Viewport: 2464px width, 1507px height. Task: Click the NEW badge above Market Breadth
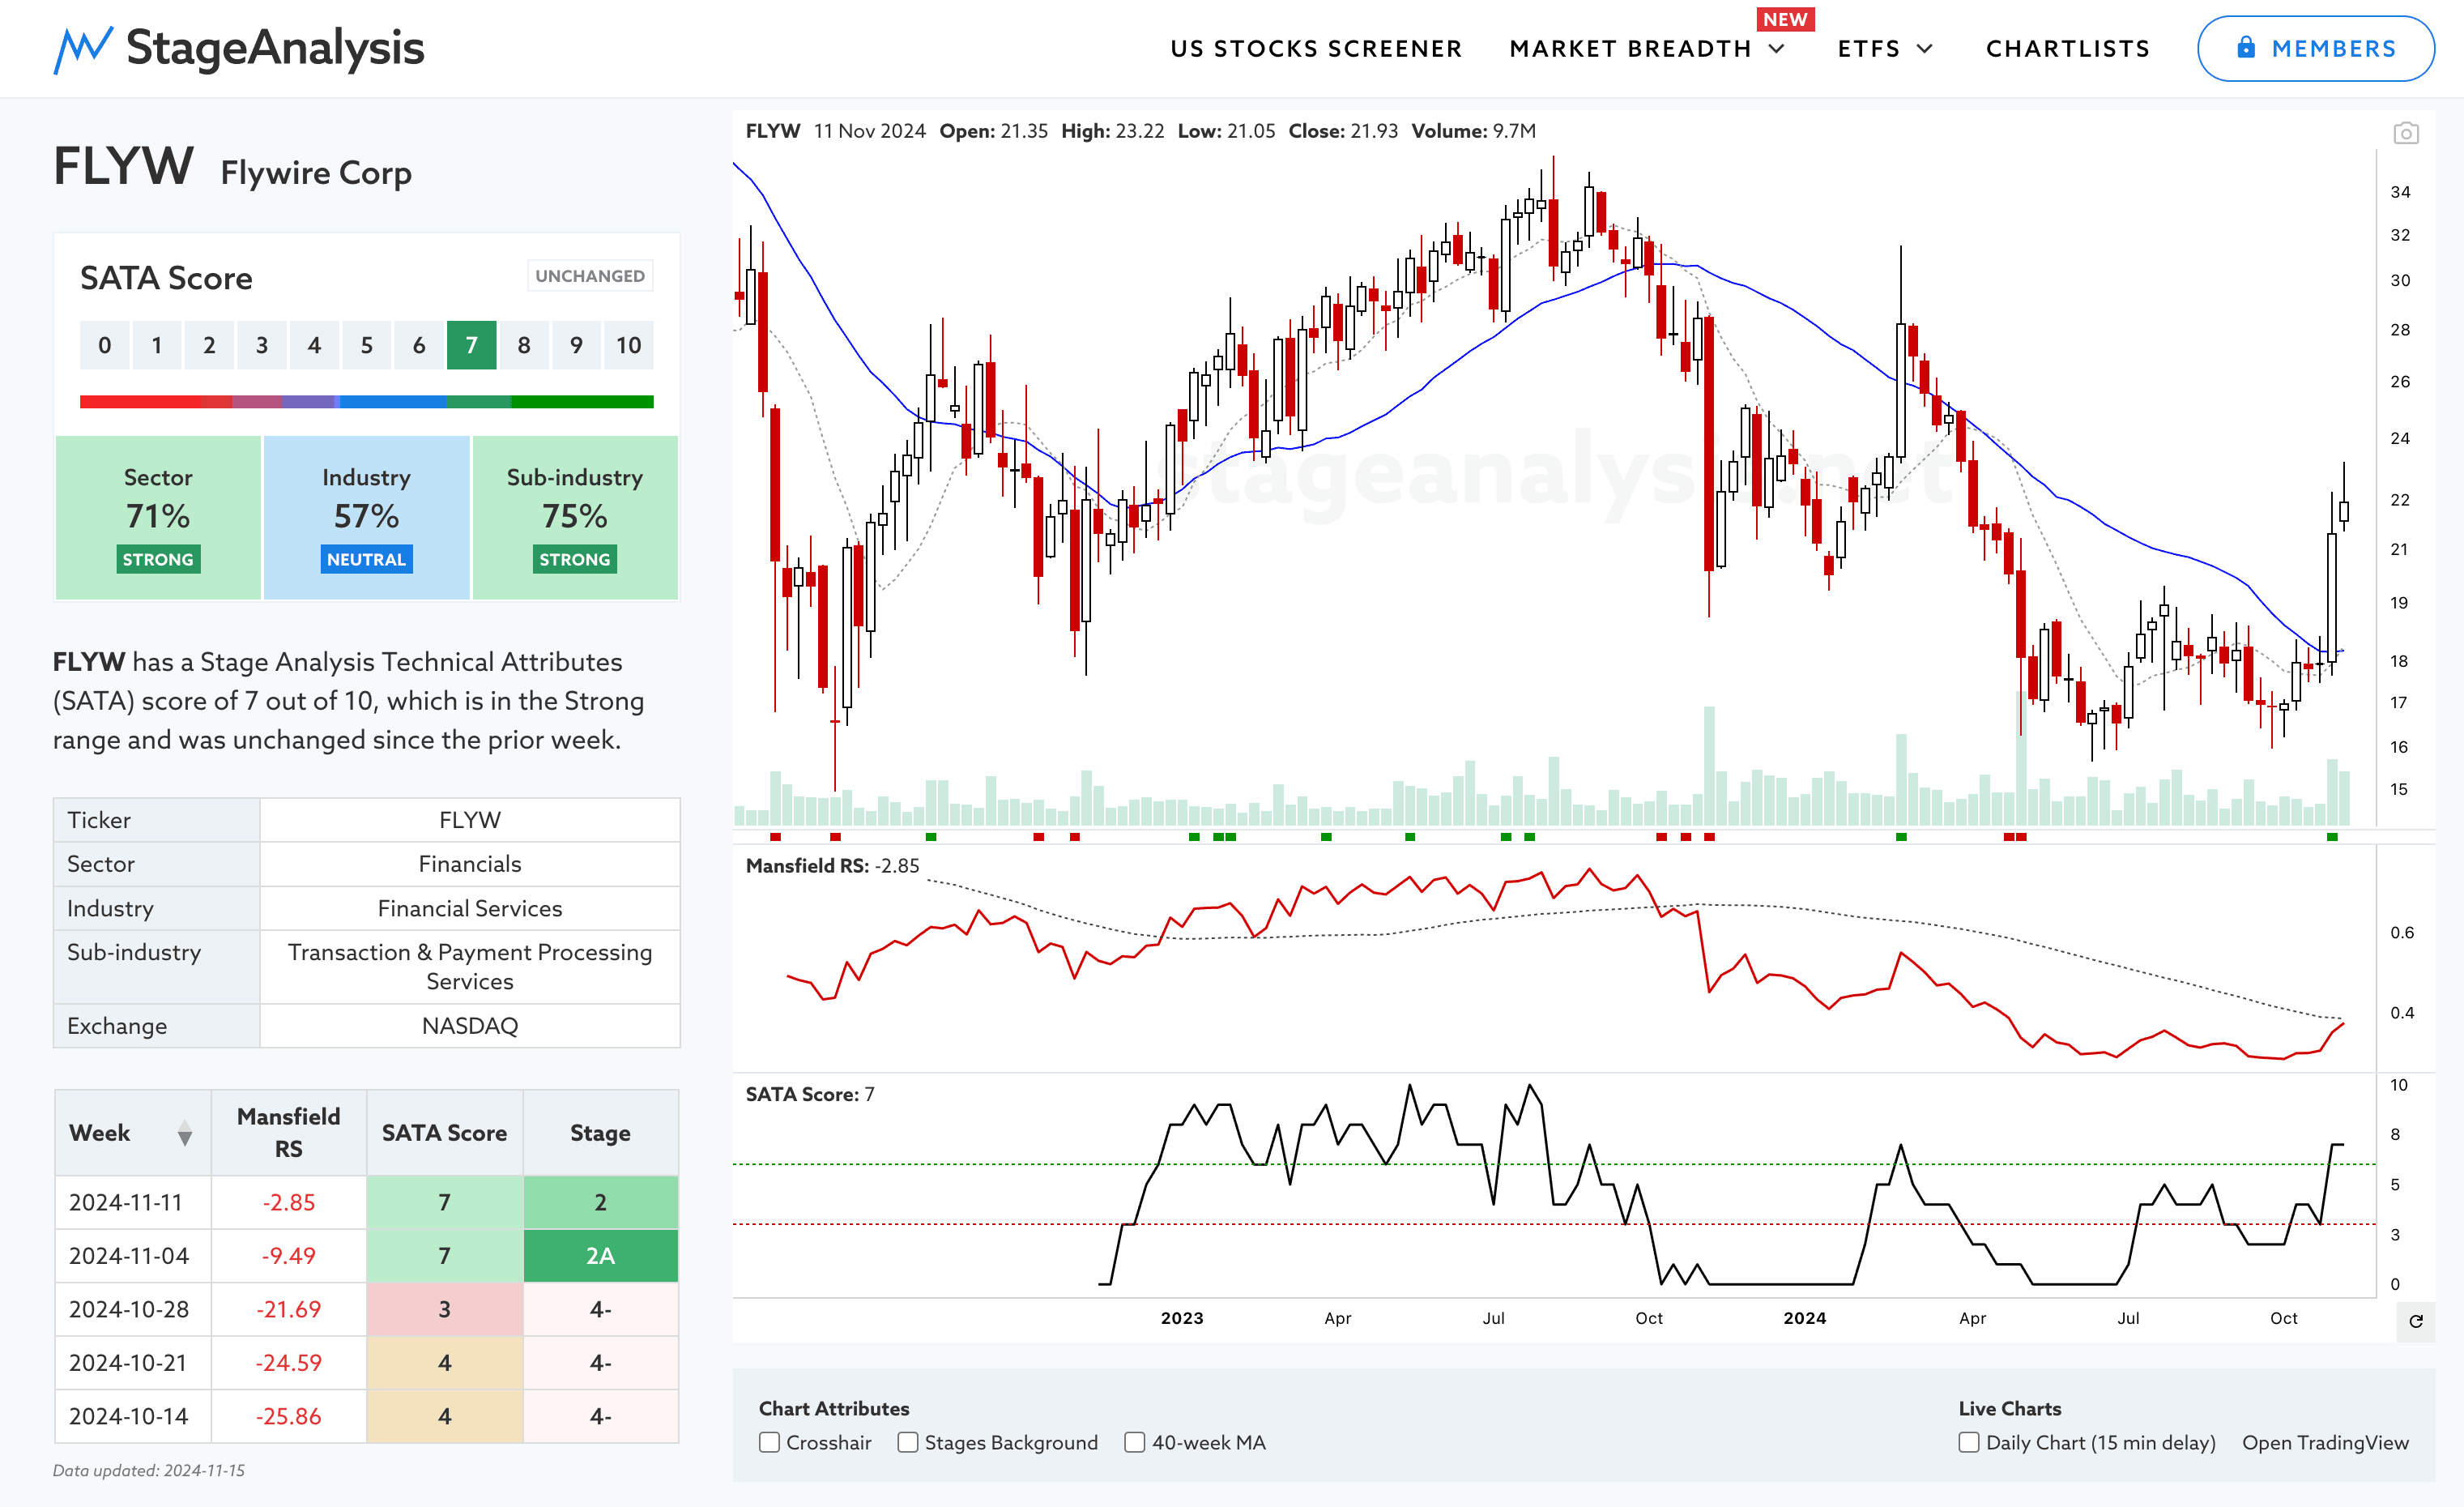1785,19
